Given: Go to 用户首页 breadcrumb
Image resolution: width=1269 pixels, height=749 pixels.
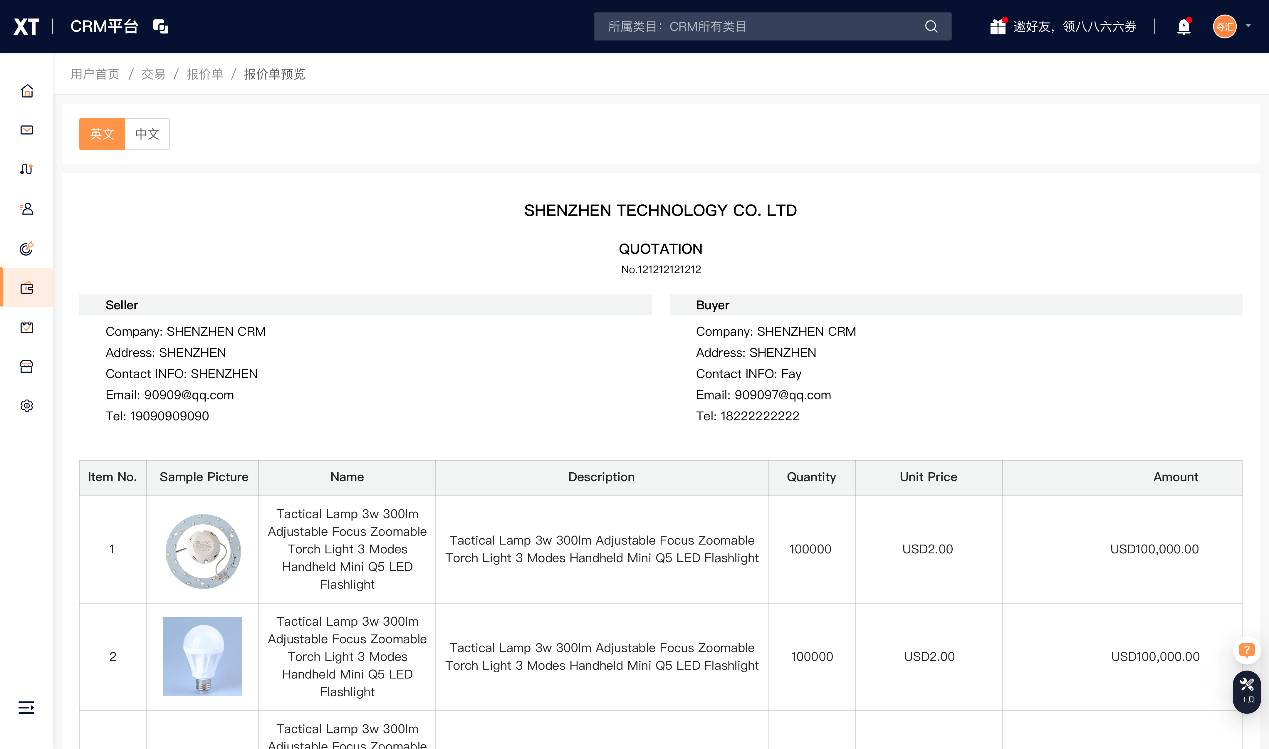Looking at the screenshot, I should pos(95,74).
